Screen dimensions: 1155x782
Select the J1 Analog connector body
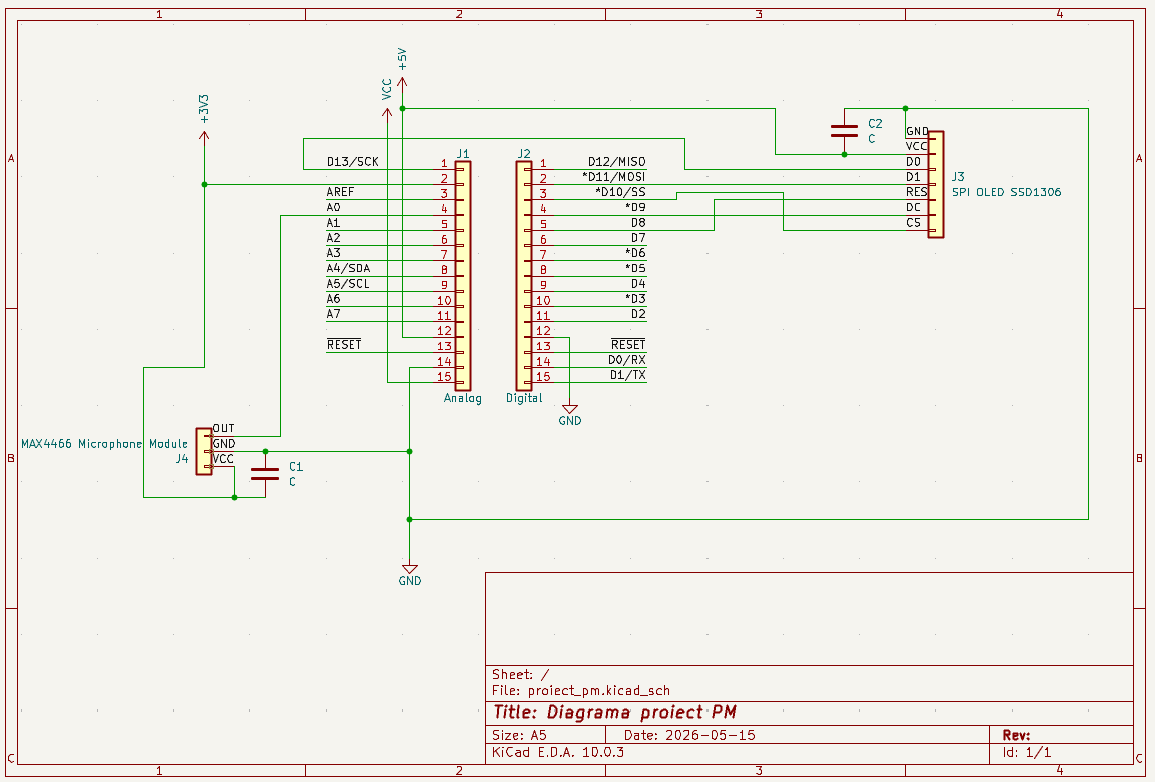pos(463,275)
